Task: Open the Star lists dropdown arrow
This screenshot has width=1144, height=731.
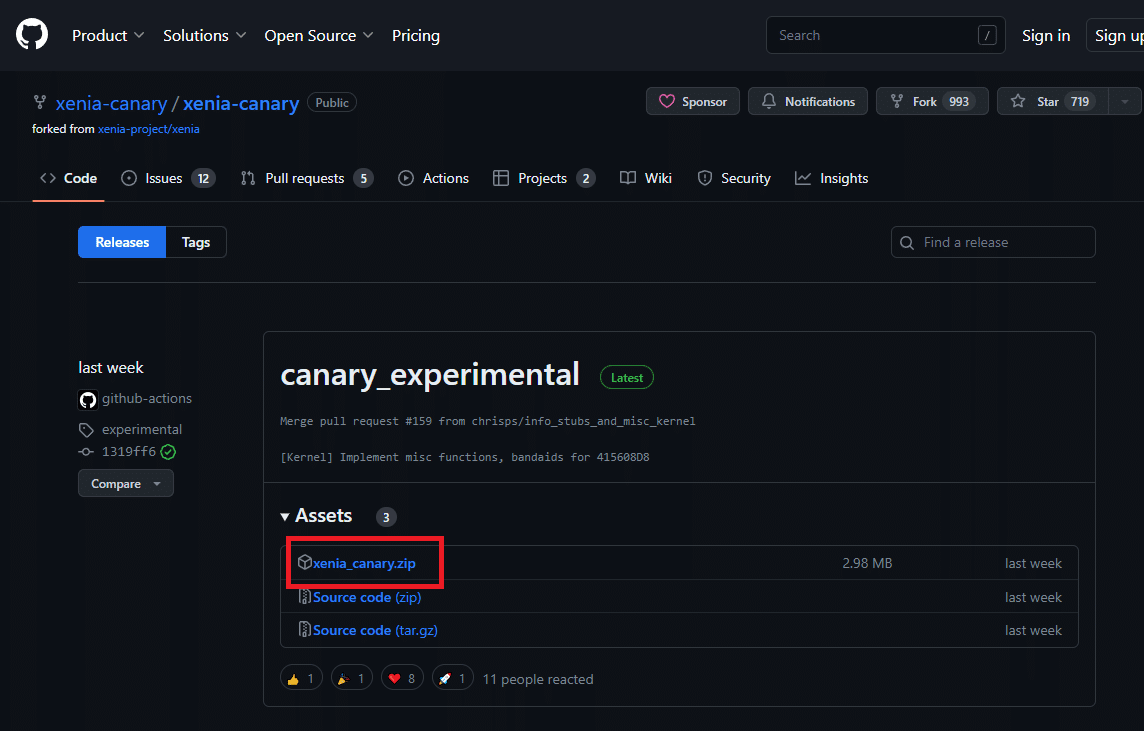Action: point(1125,101)
